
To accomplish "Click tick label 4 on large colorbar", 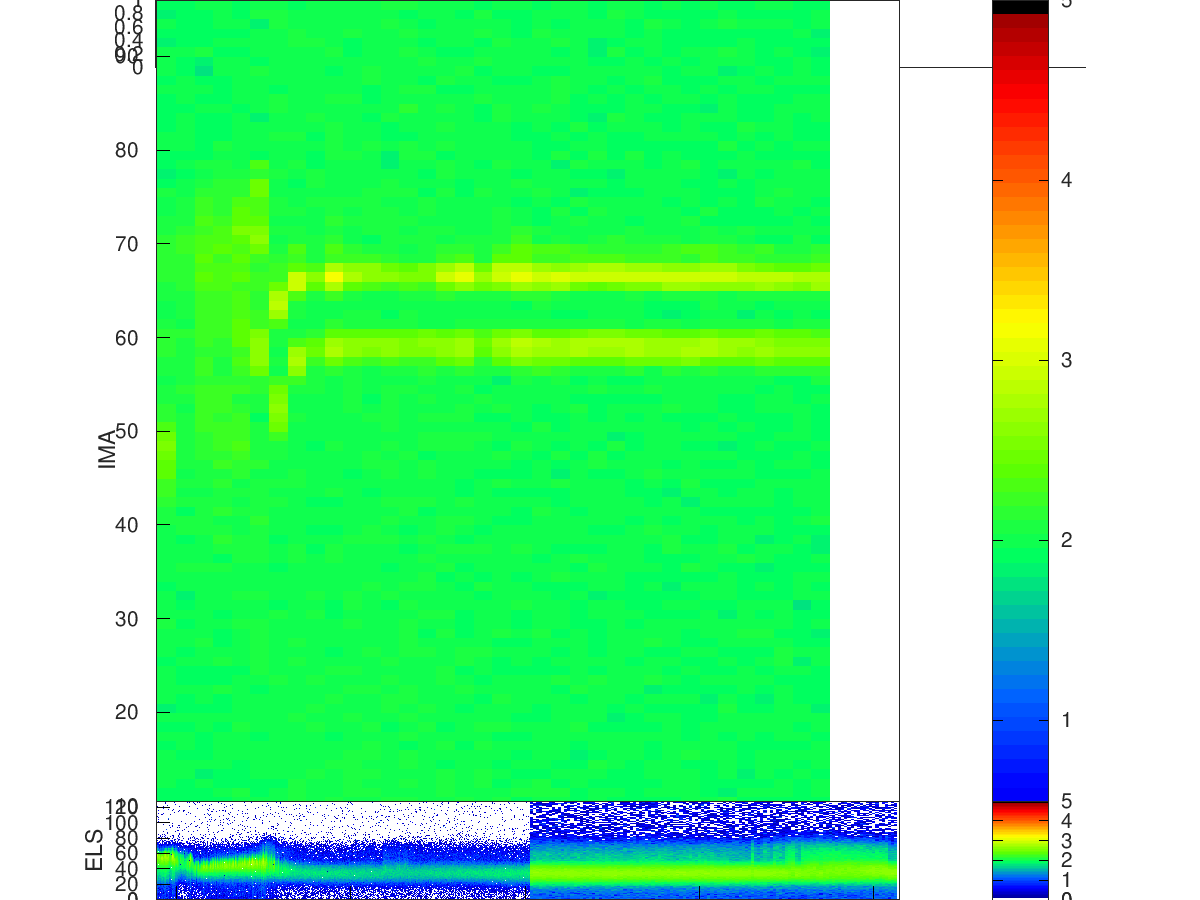I will click(x=1066, y=180).
